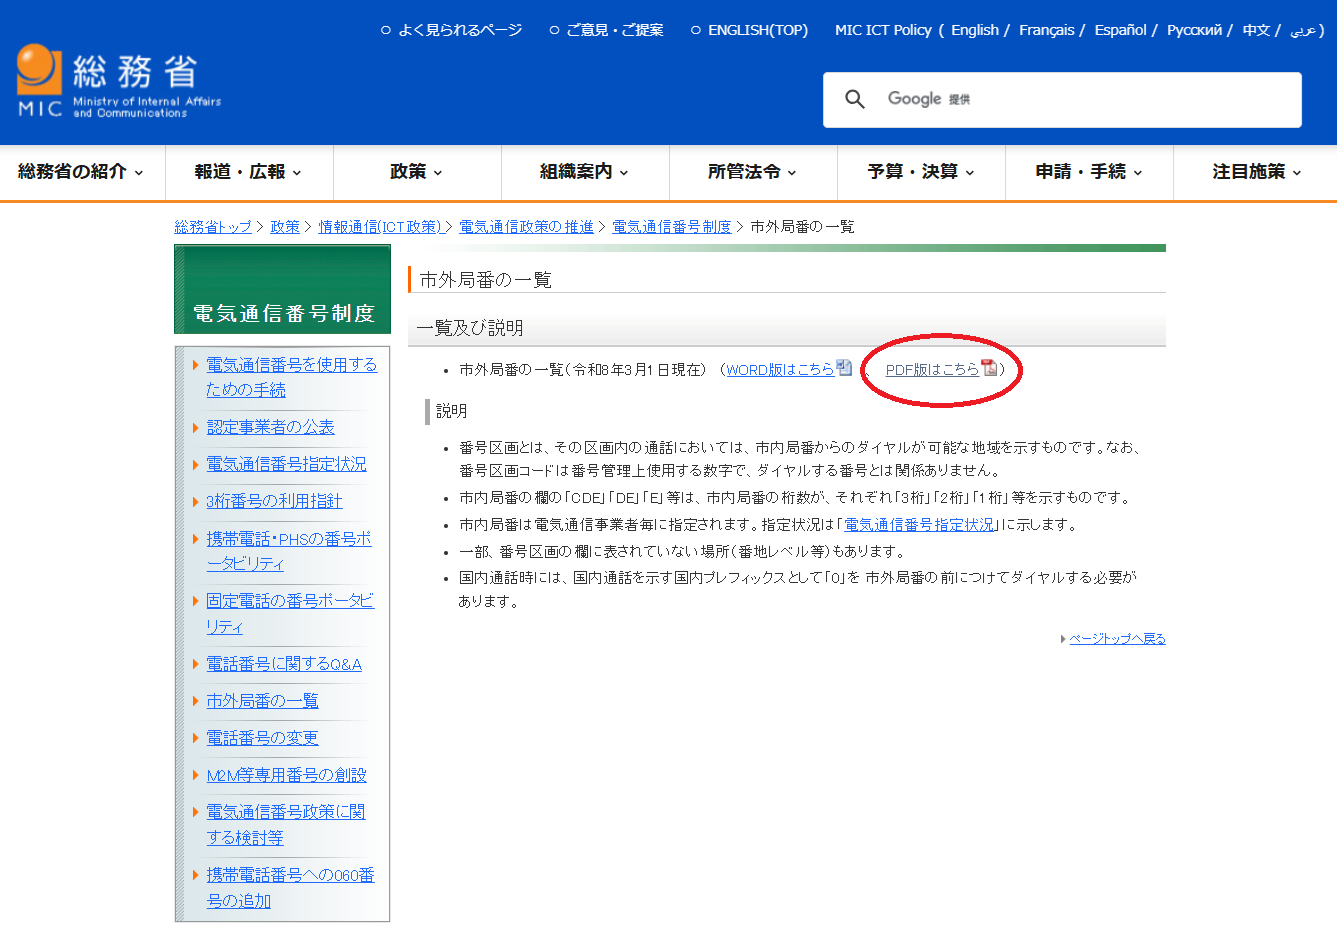Expand the 所管法令 navigation menu
Viewport: 1337px width, 928px height.
coord(753,172)
